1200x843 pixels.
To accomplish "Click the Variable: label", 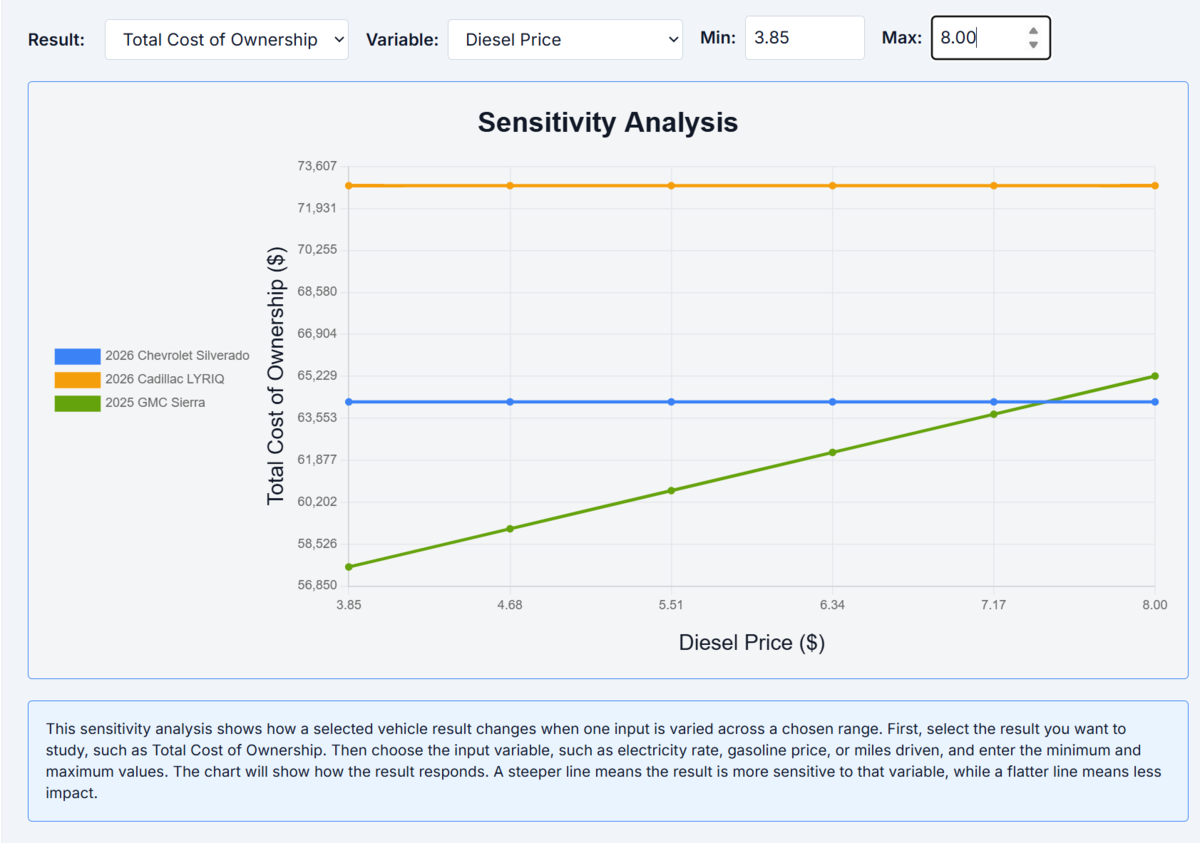I will coord(402,40).
